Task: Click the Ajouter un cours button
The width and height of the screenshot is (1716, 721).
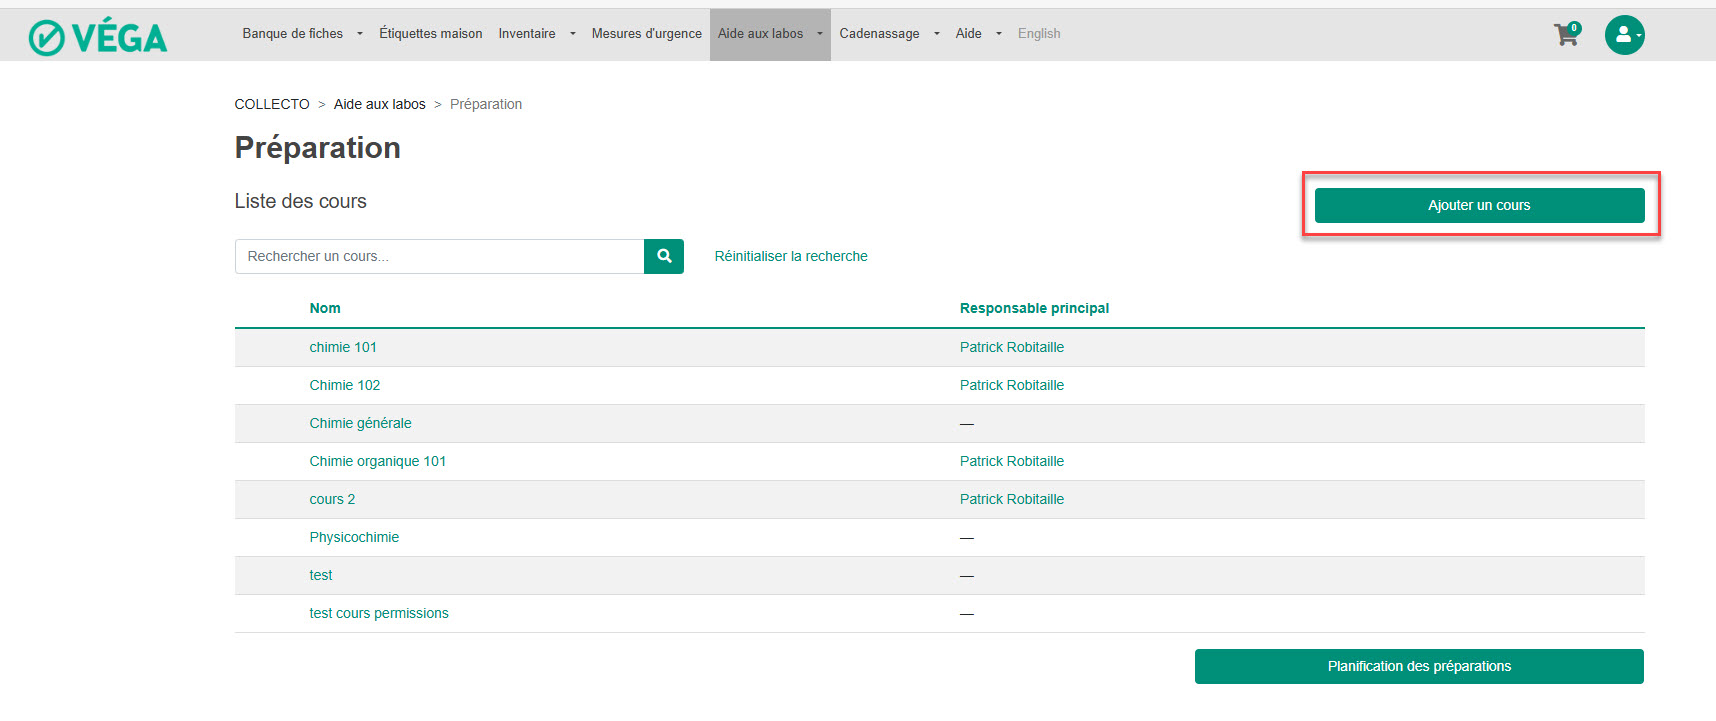Action: pos(1479,205)
